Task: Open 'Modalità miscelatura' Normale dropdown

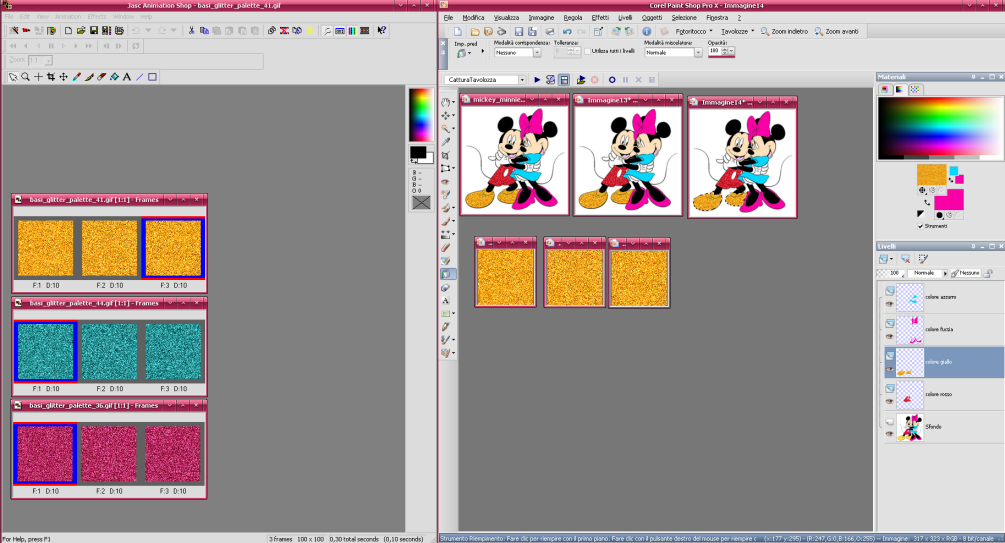Action: [698, 53]
